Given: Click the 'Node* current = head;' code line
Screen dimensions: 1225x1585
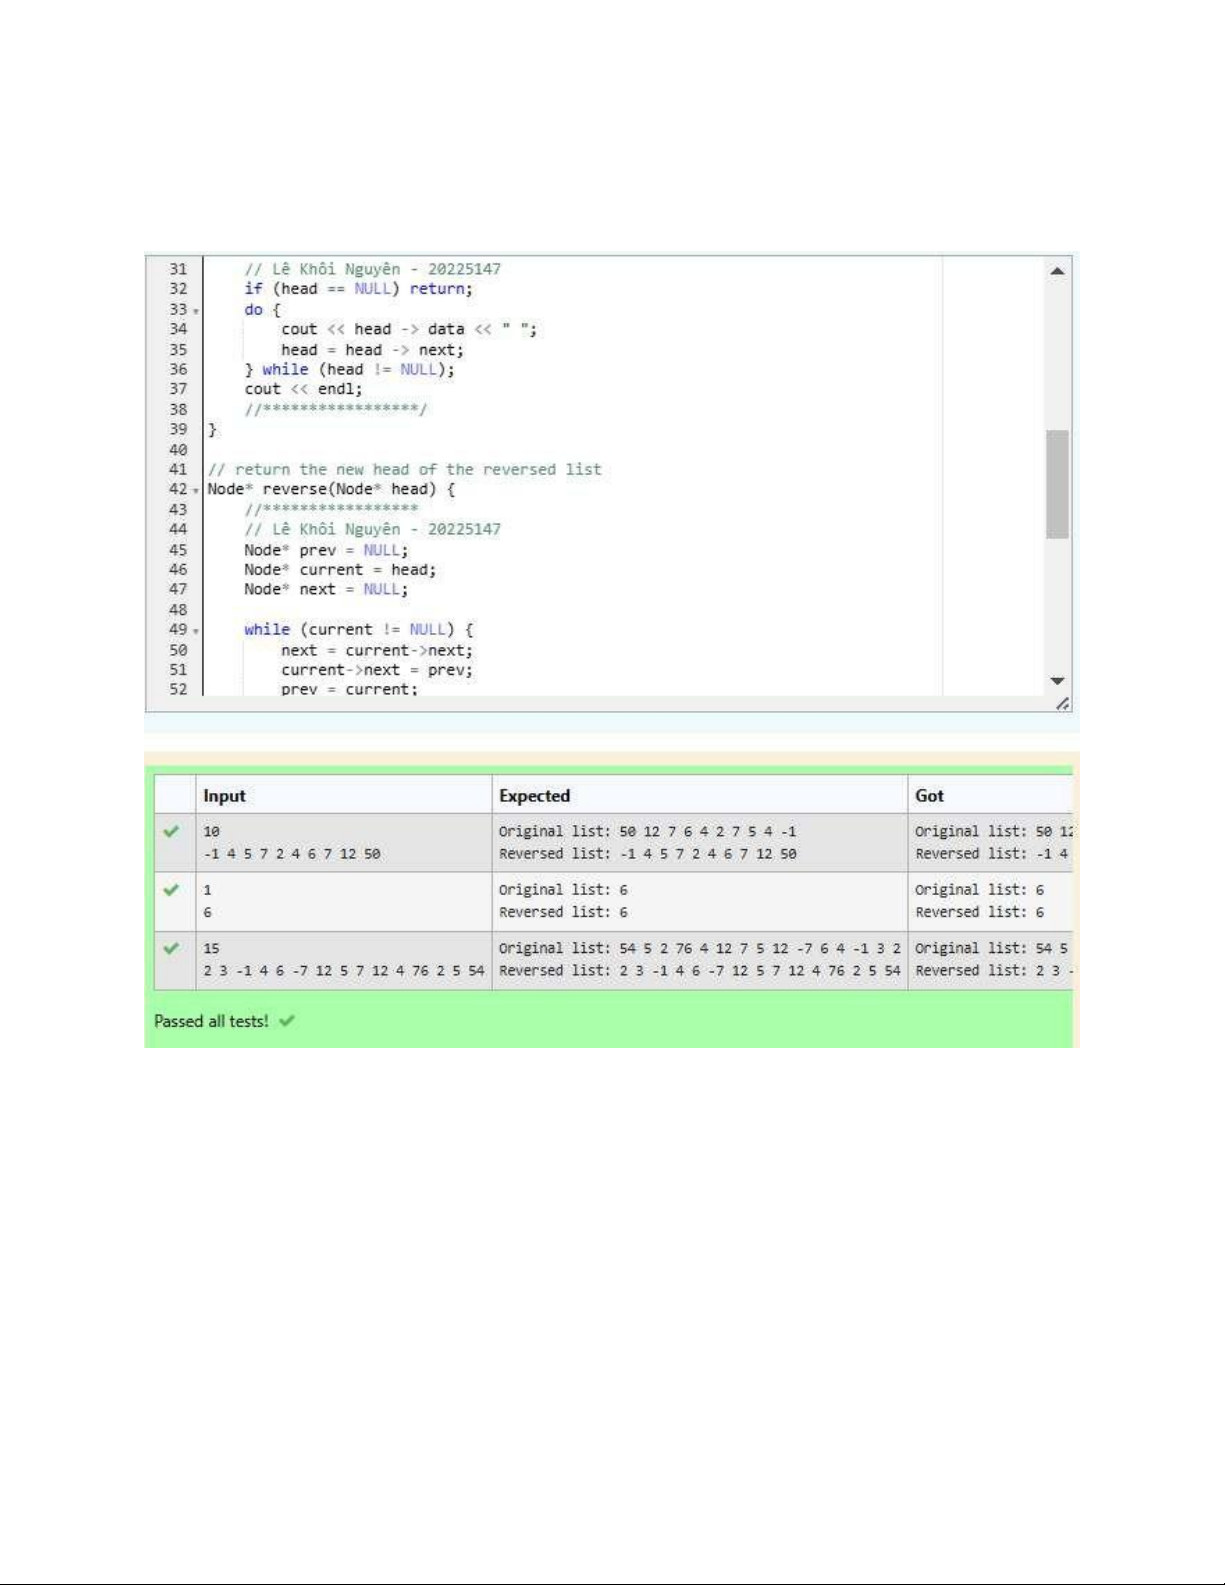Looking at the screenshot, I should [x=340, y=570].
